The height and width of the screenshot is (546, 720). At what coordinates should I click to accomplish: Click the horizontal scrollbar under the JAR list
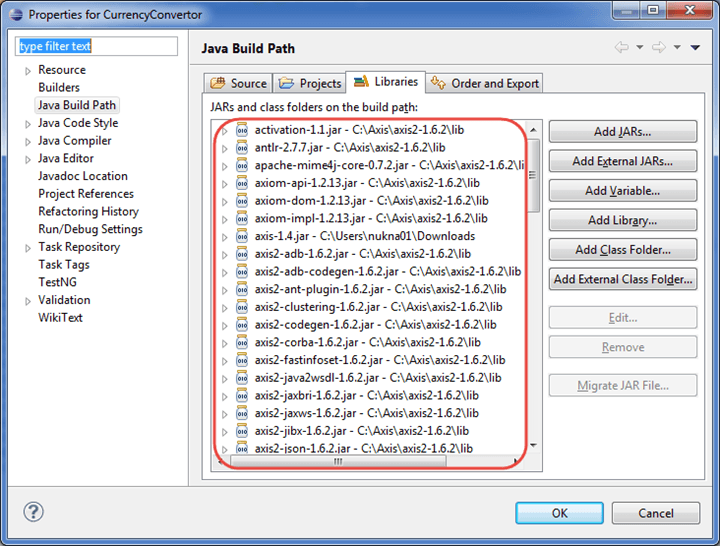[x=340, y=461]
